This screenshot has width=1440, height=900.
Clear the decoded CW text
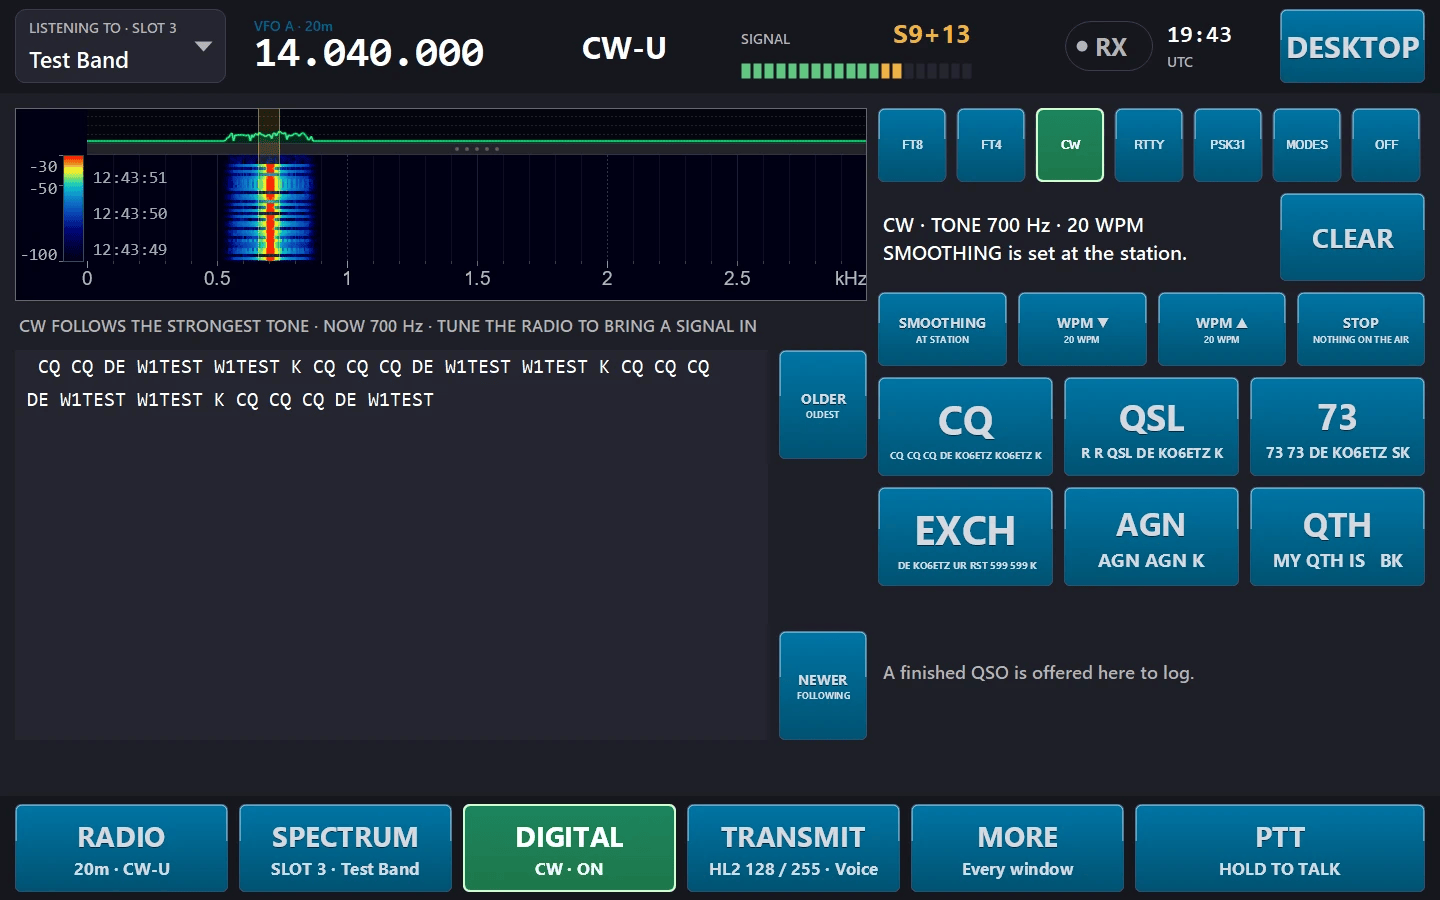1352,238
